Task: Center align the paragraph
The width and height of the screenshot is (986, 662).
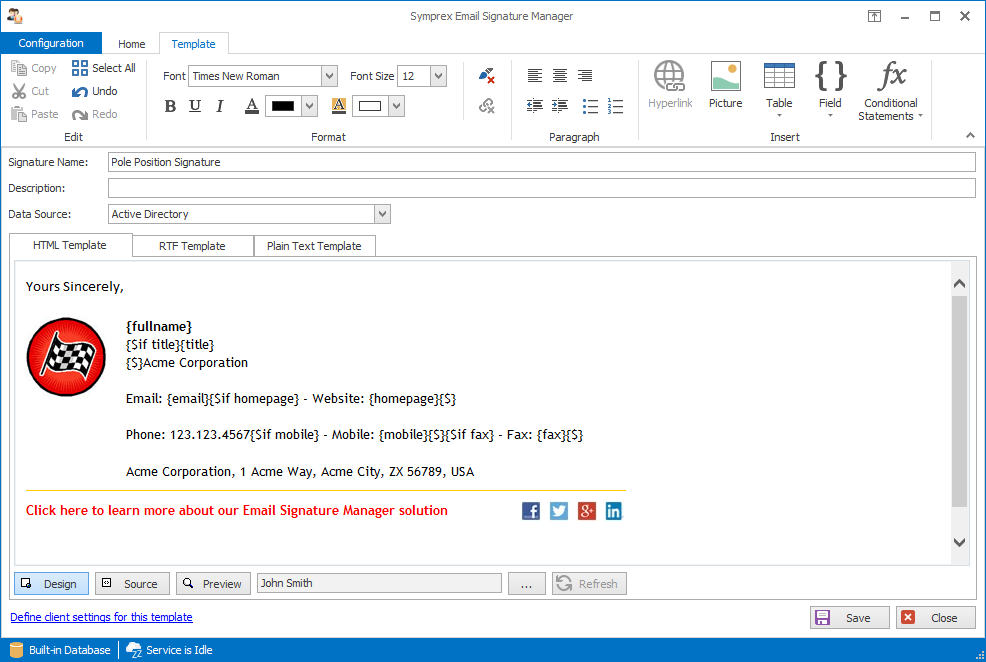Action: coord(560,76)
